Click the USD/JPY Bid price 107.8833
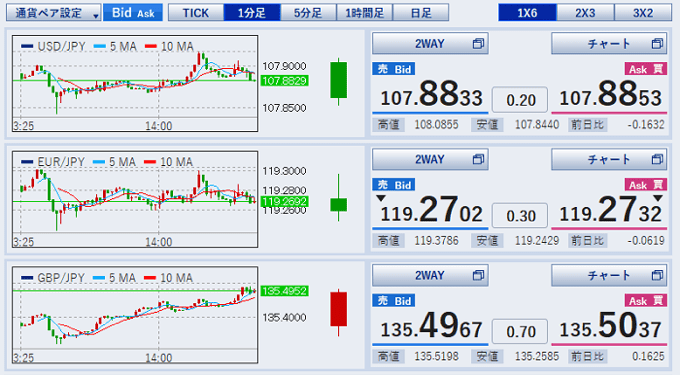Image resolution: width=680 pixels, height=375 pixels. tap(431, 95)
